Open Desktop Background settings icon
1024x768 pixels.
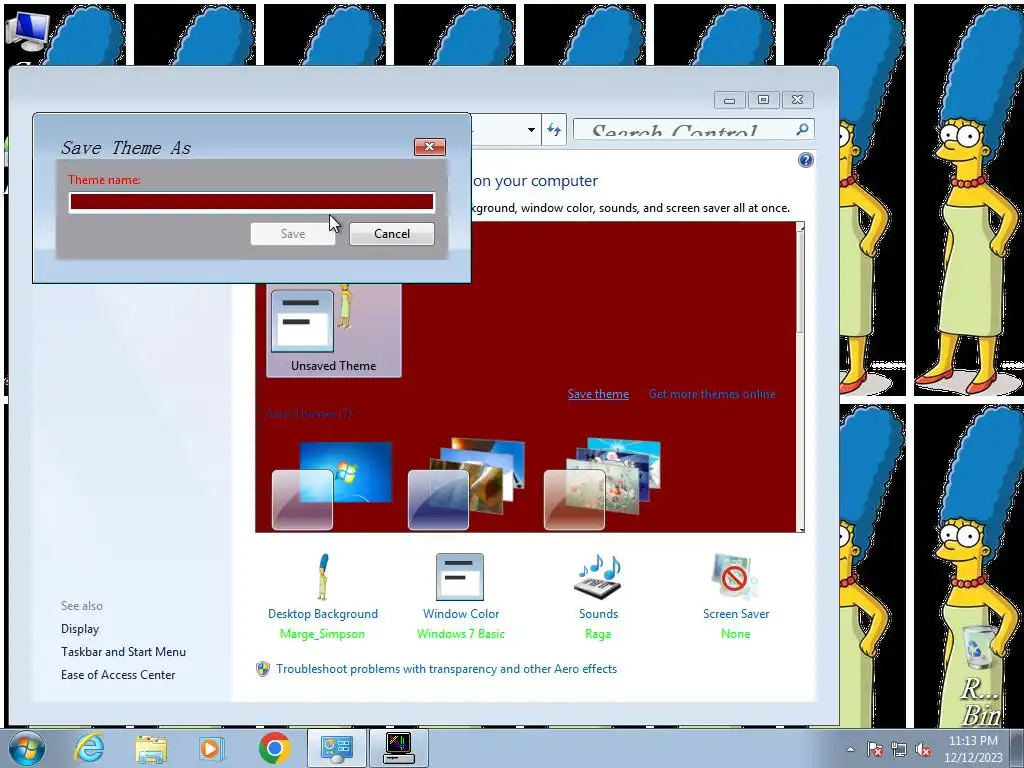pyautogui.click(x=323, y=577)
